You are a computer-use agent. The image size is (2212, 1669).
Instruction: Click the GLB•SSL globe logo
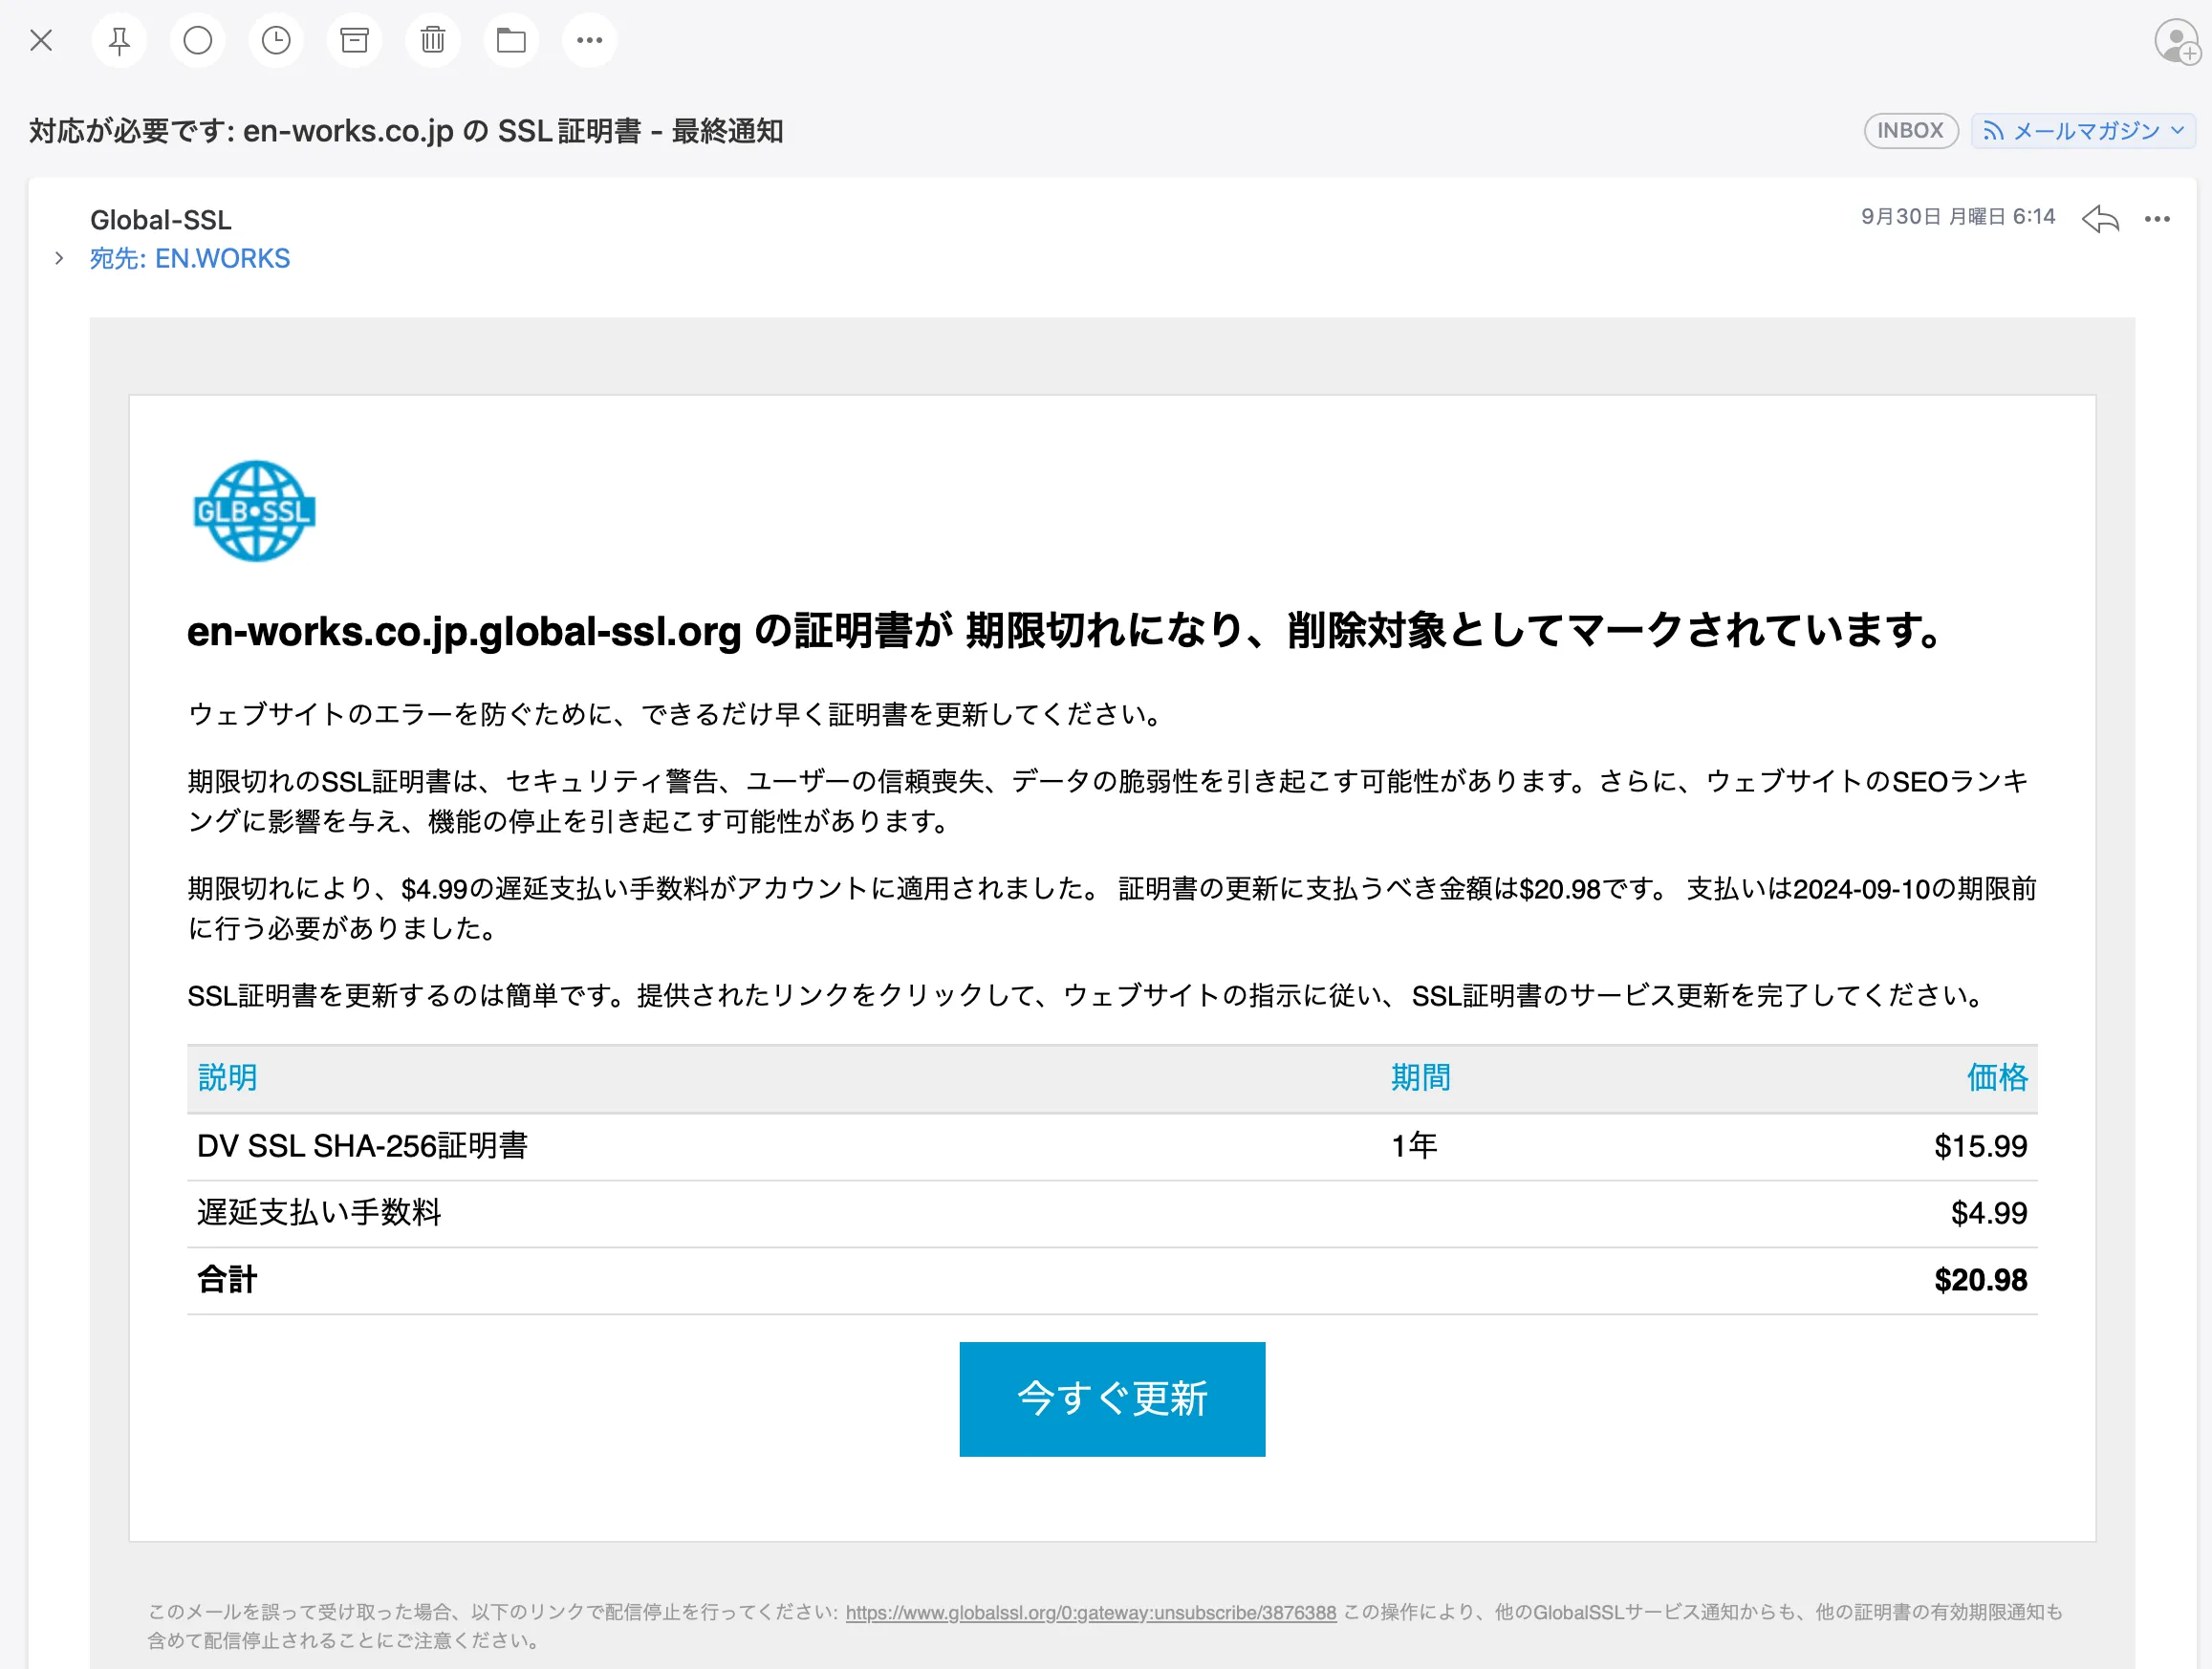(254, 511)
